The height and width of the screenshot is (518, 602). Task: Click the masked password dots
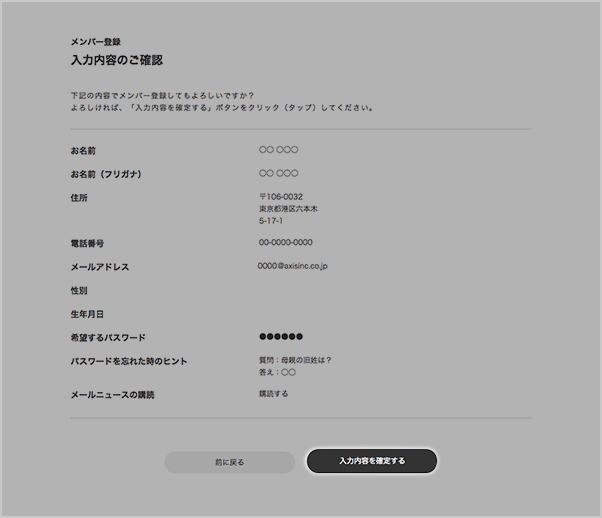pos(281,337)
